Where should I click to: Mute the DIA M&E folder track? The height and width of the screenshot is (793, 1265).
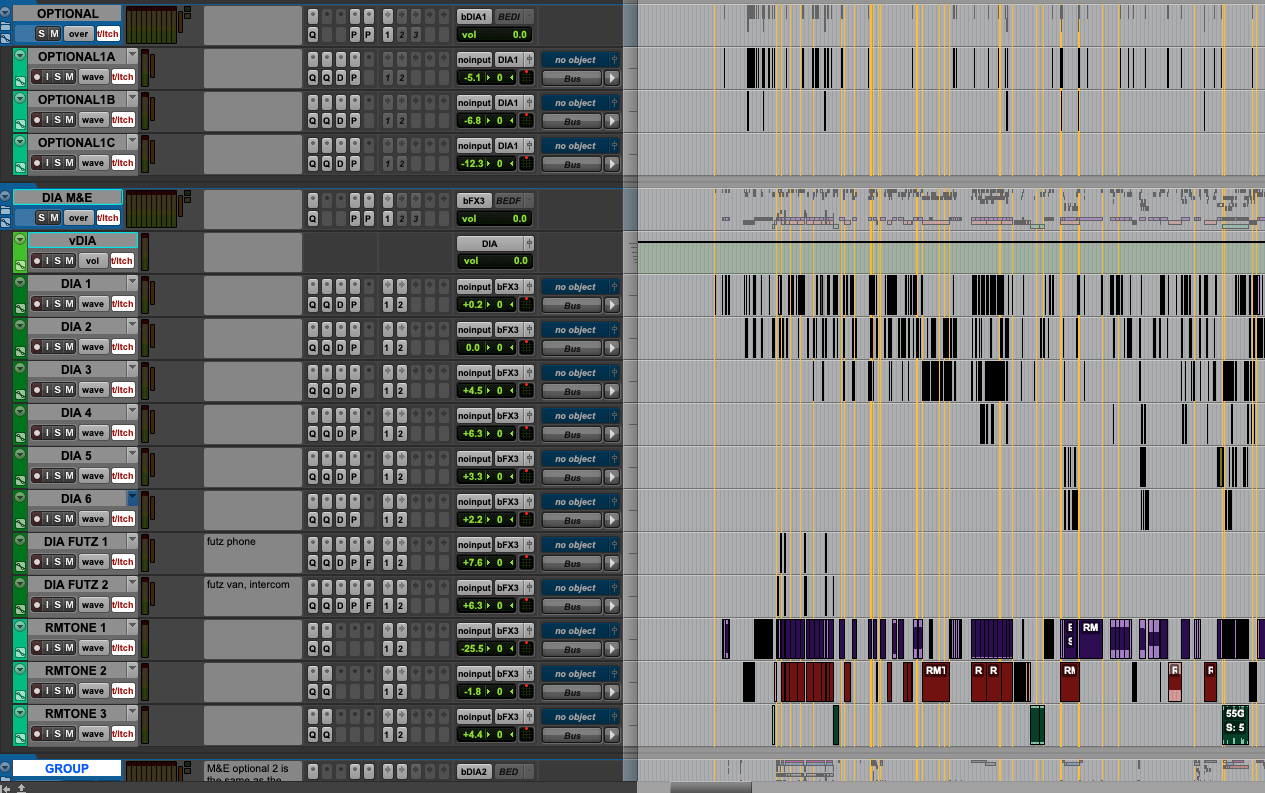54,217
